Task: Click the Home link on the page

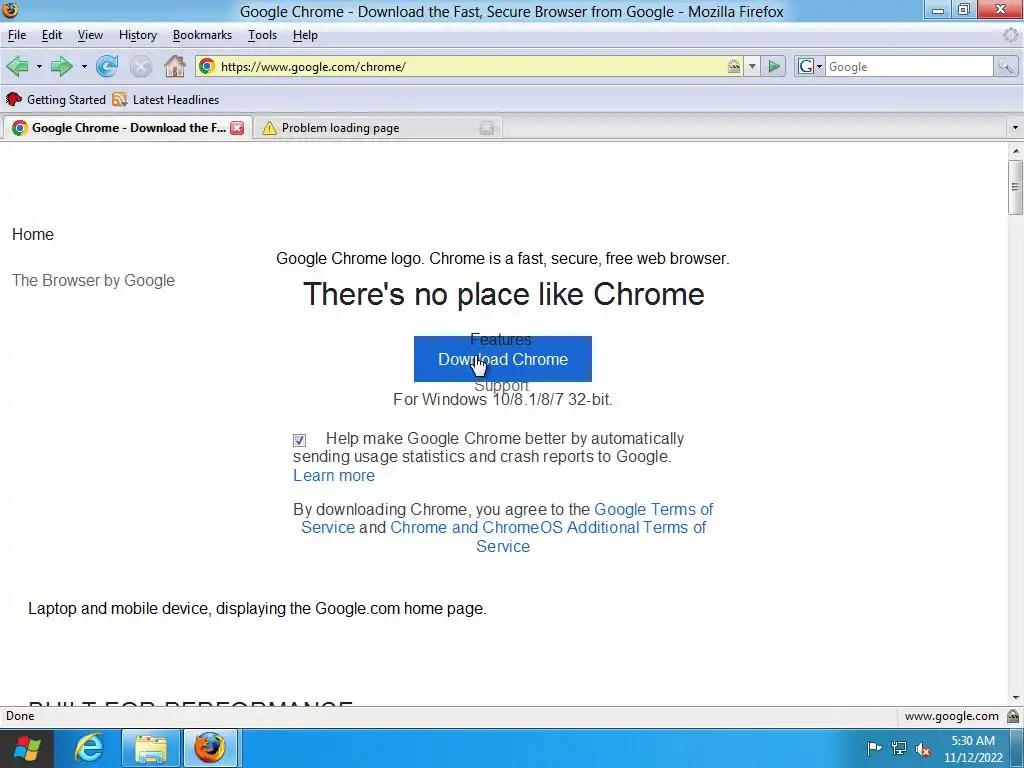Action: [x=33, y=234]
